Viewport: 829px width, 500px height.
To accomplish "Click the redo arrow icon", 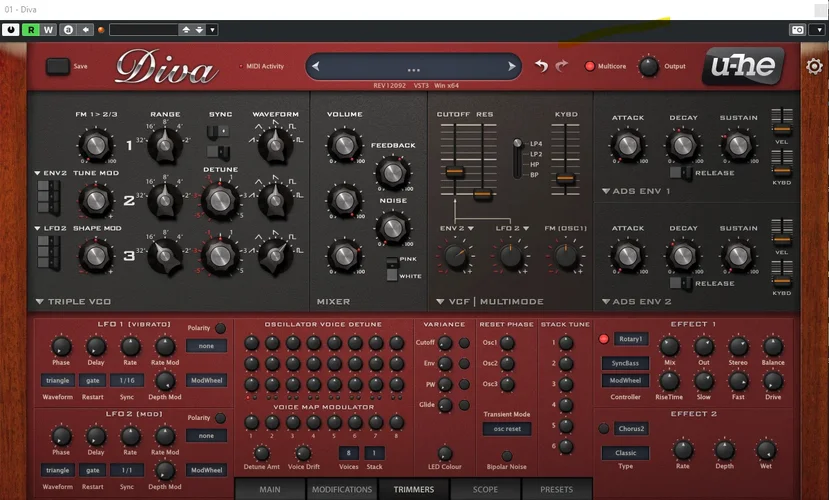I will (561, 66).
